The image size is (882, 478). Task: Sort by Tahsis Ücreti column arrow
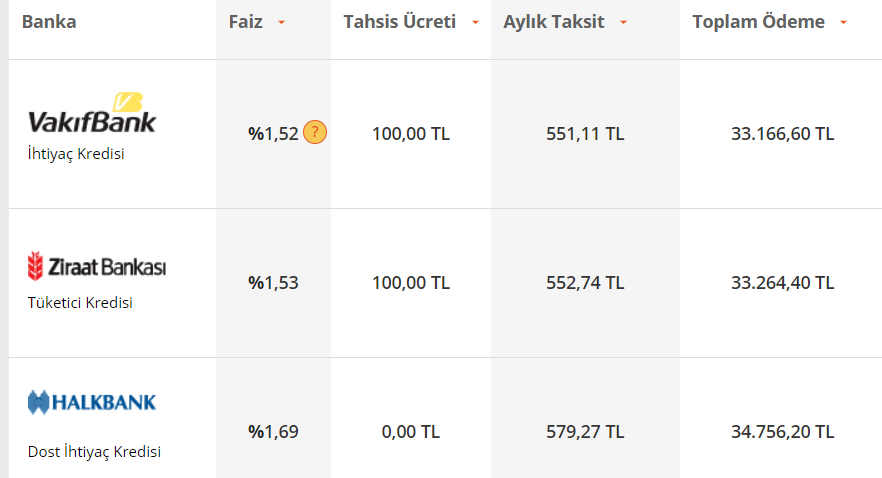coord(475,22)
